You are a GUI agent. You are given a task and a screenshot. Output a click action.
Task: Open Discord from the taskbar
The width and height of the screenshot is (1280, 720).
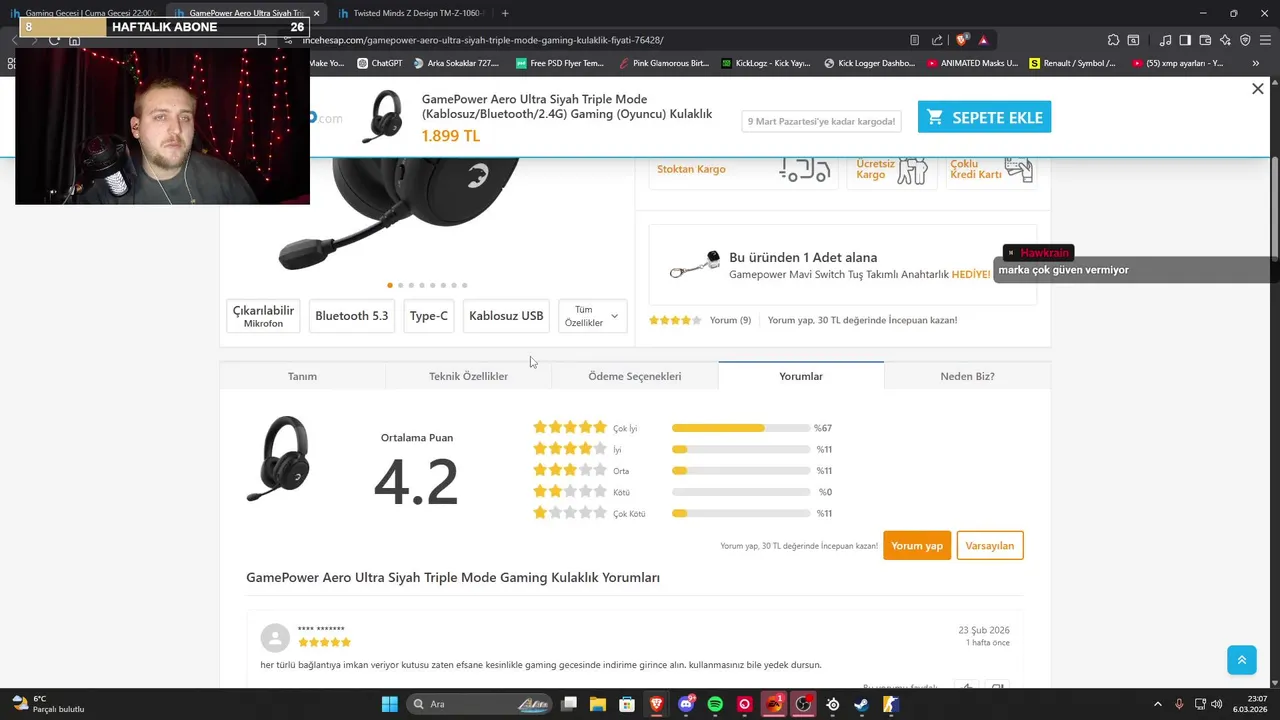686,704
